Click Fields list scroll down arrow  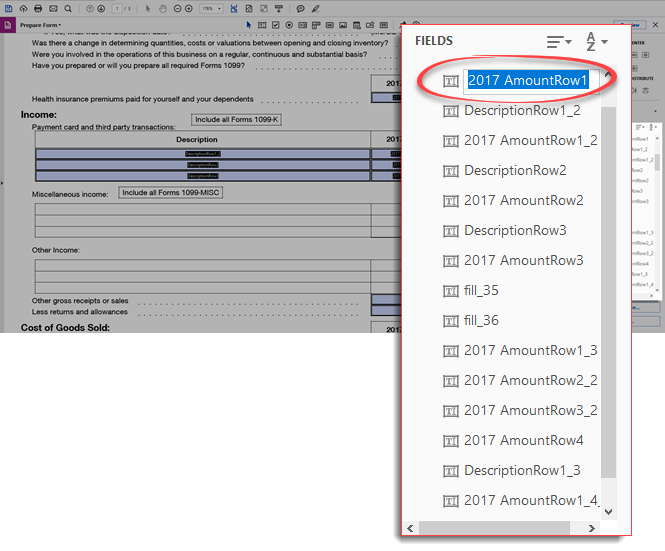[x=609, y=512]
